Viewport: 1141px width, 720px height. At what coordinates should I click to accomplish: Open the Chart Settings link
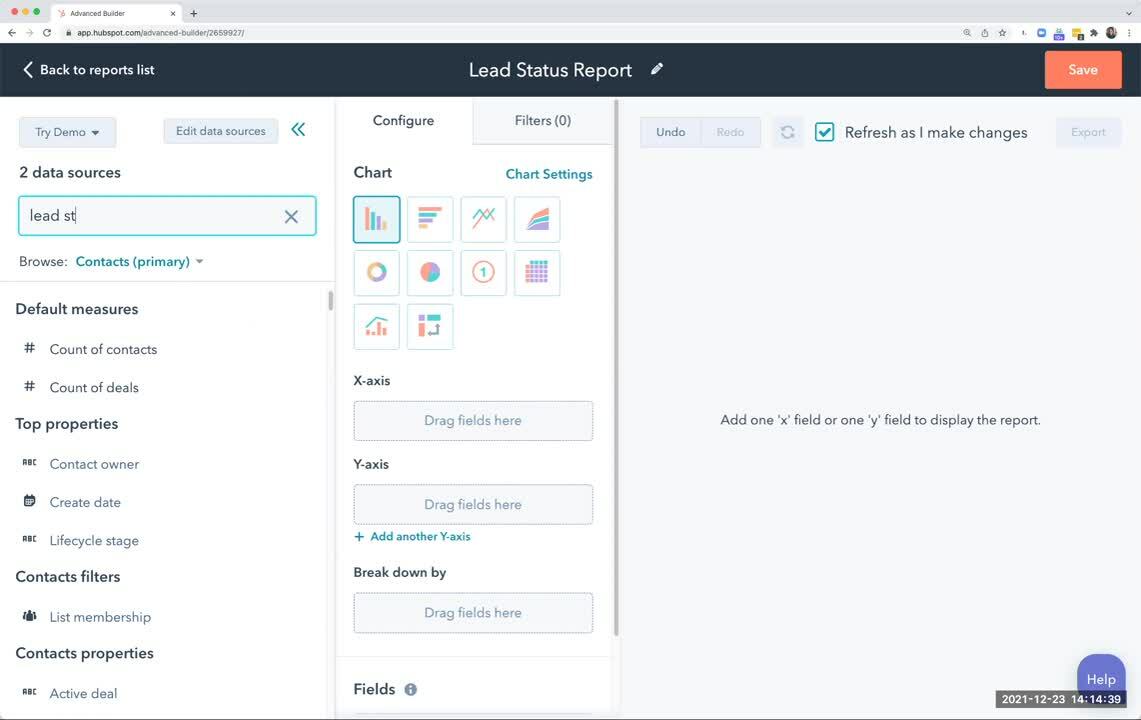548,174
